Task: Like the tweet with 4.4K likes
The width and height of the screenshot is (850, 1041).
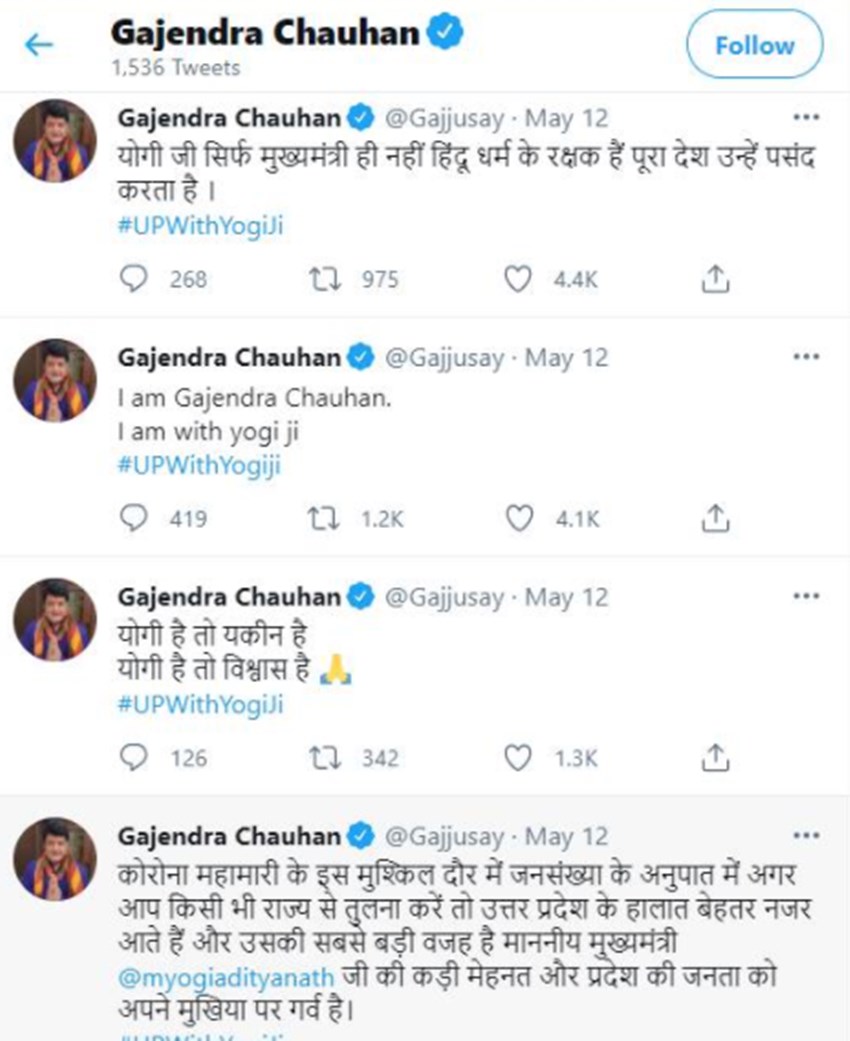Action: point(516,279)
